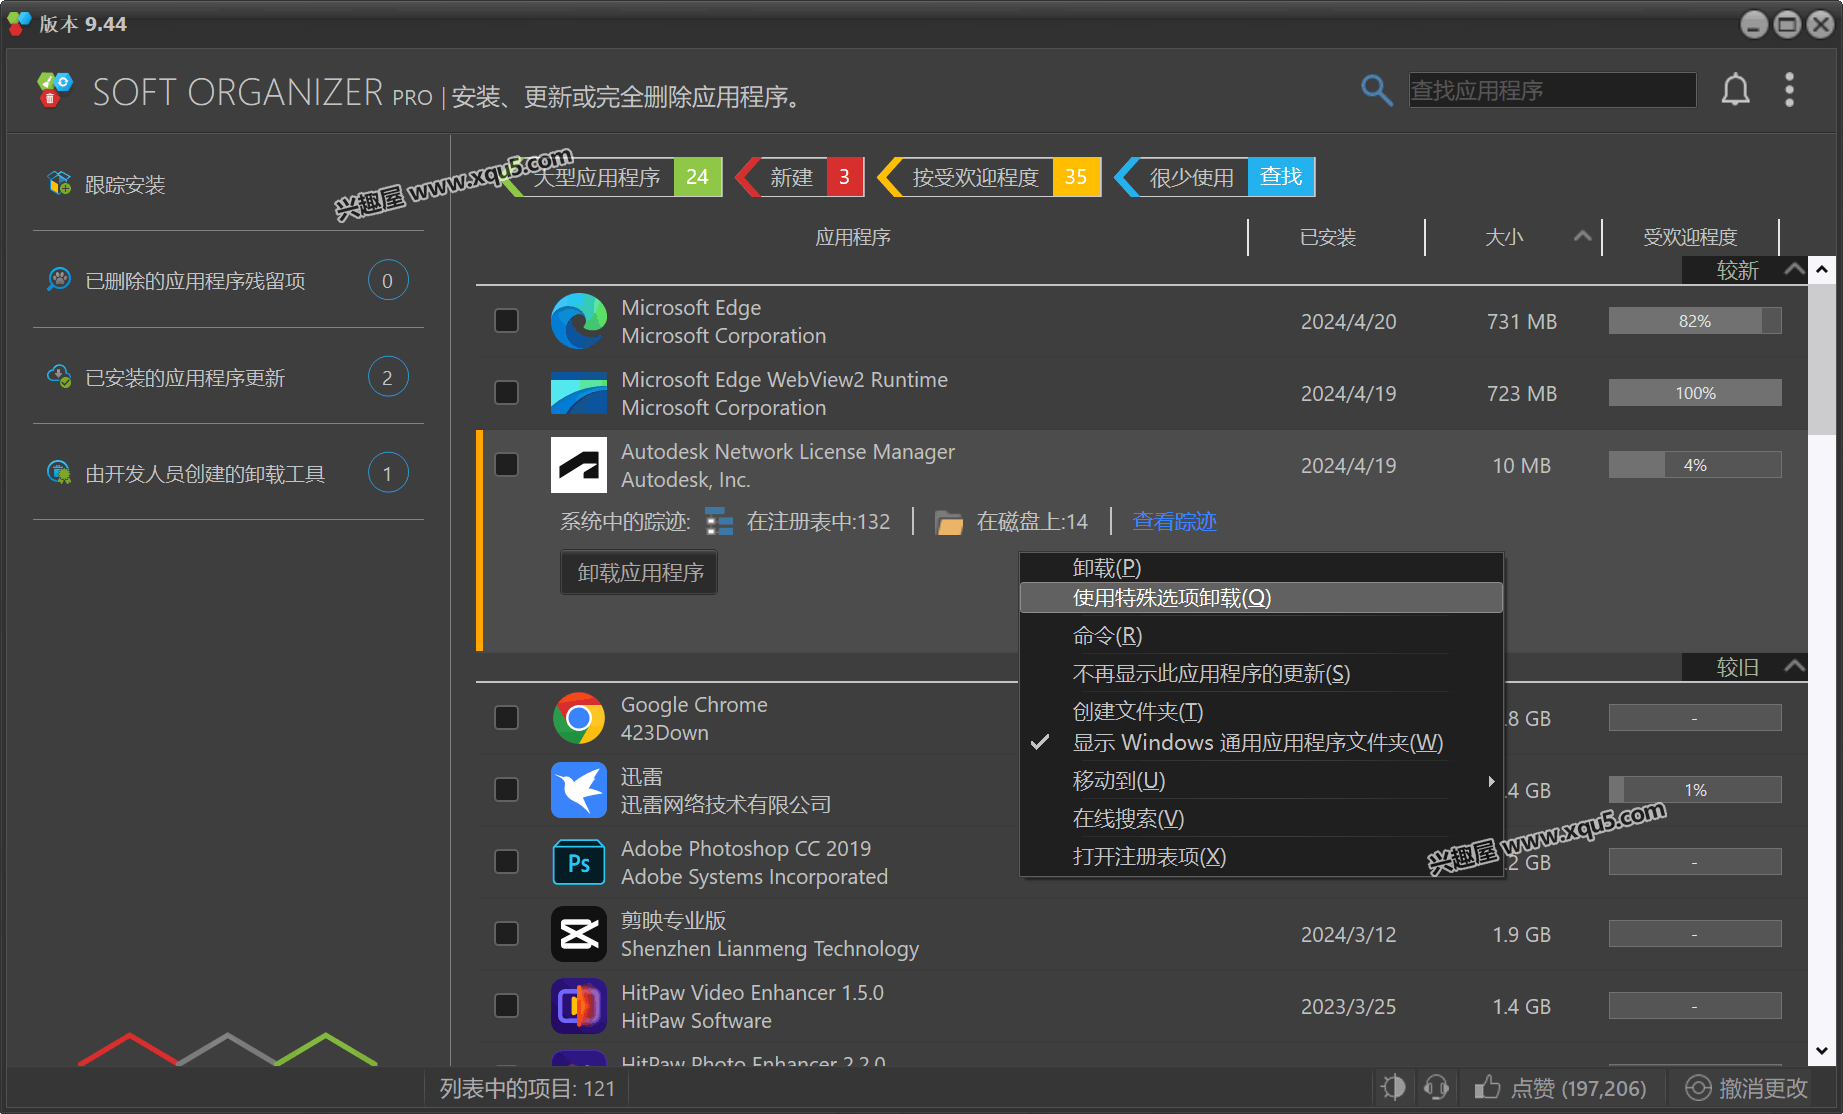
Task: Click the trace install sidebar icon
Action: tap(59, 183)
